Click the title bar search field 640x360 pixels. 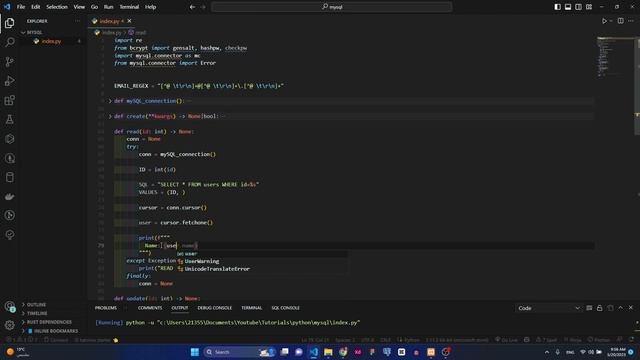click(x=332, y=7)
